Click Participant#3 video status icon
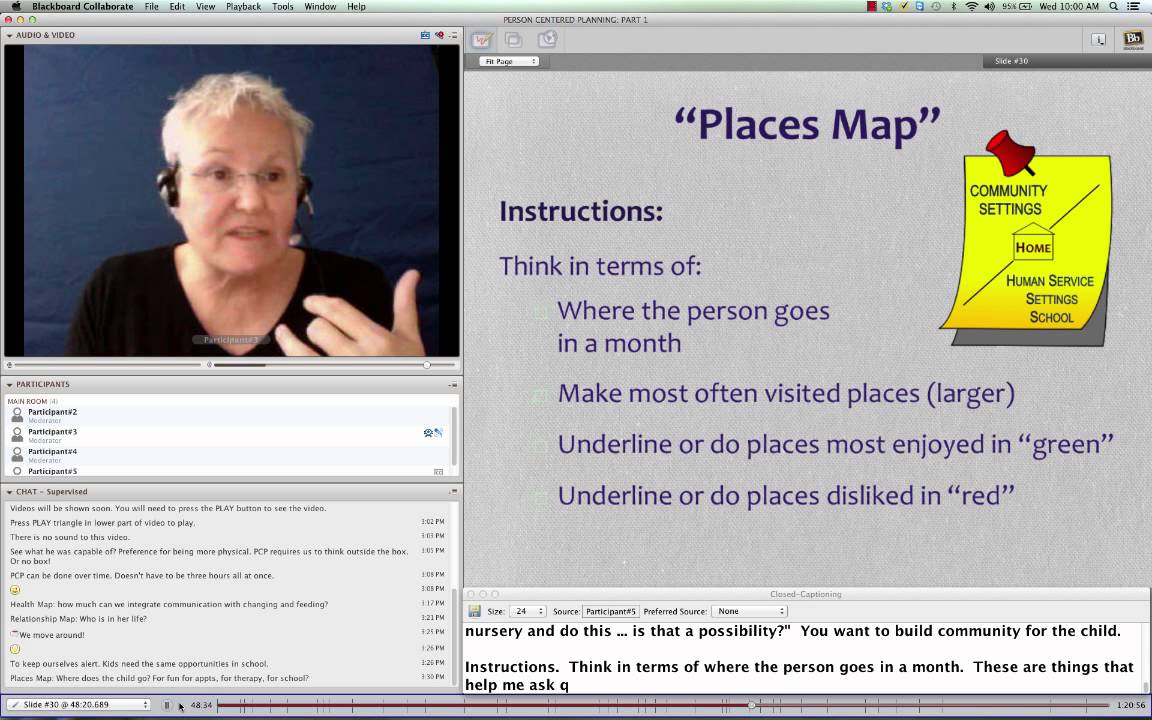The height and width of the screenshot is (720, 1152). (x=428, y=433)
